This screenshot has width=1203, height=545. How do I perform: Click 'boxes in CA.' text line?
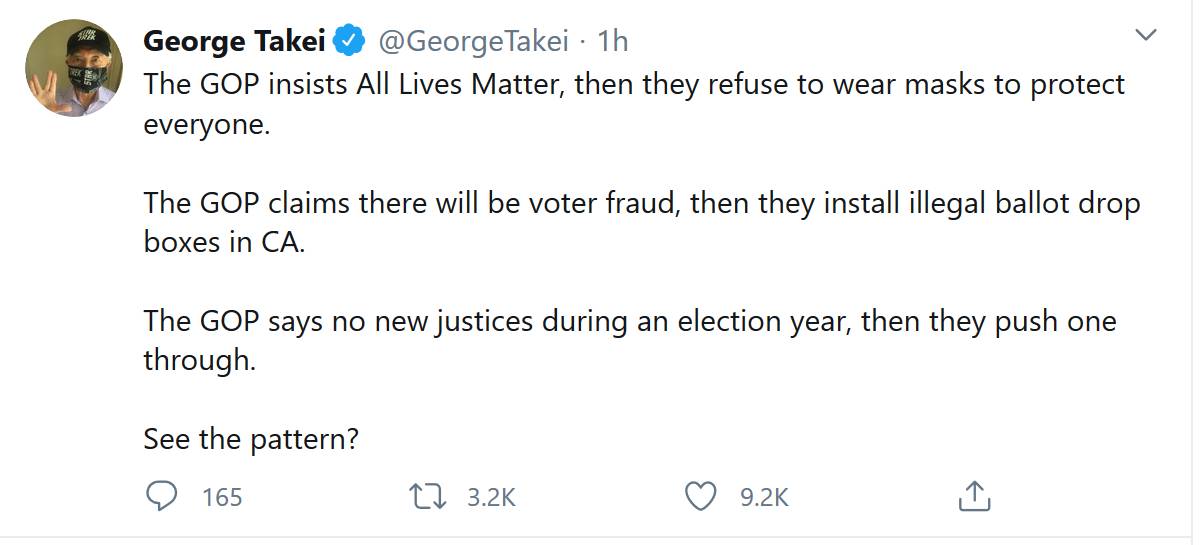point(224,243)
